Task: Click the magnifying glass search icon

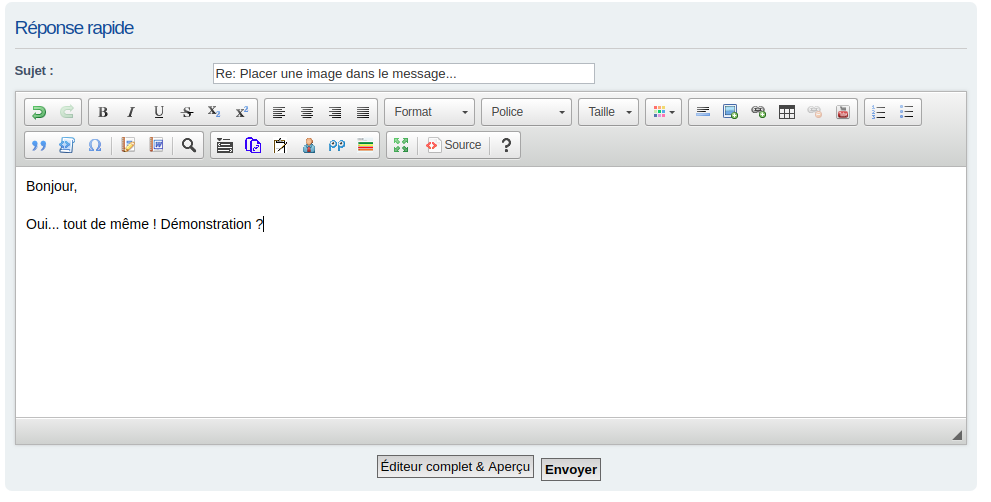Action: [188, 145]
